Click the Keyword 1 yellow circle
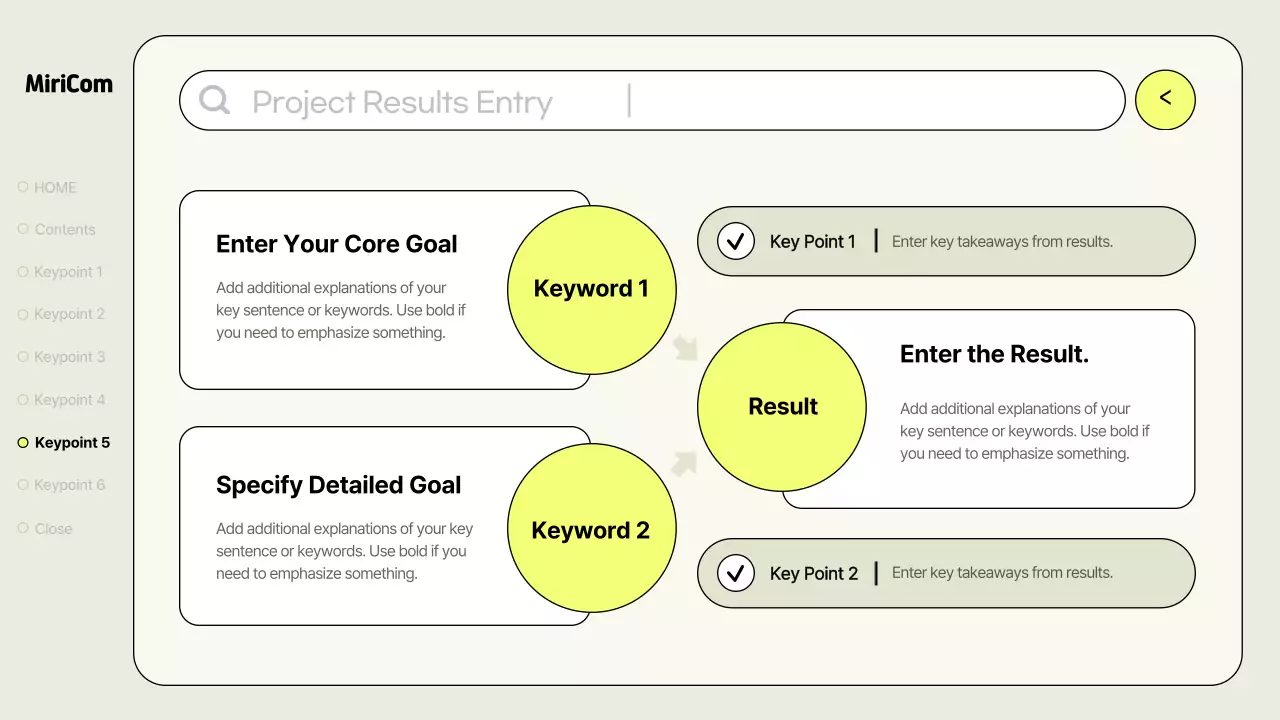Screen dimensions: 1280x720 pos(591,289)
